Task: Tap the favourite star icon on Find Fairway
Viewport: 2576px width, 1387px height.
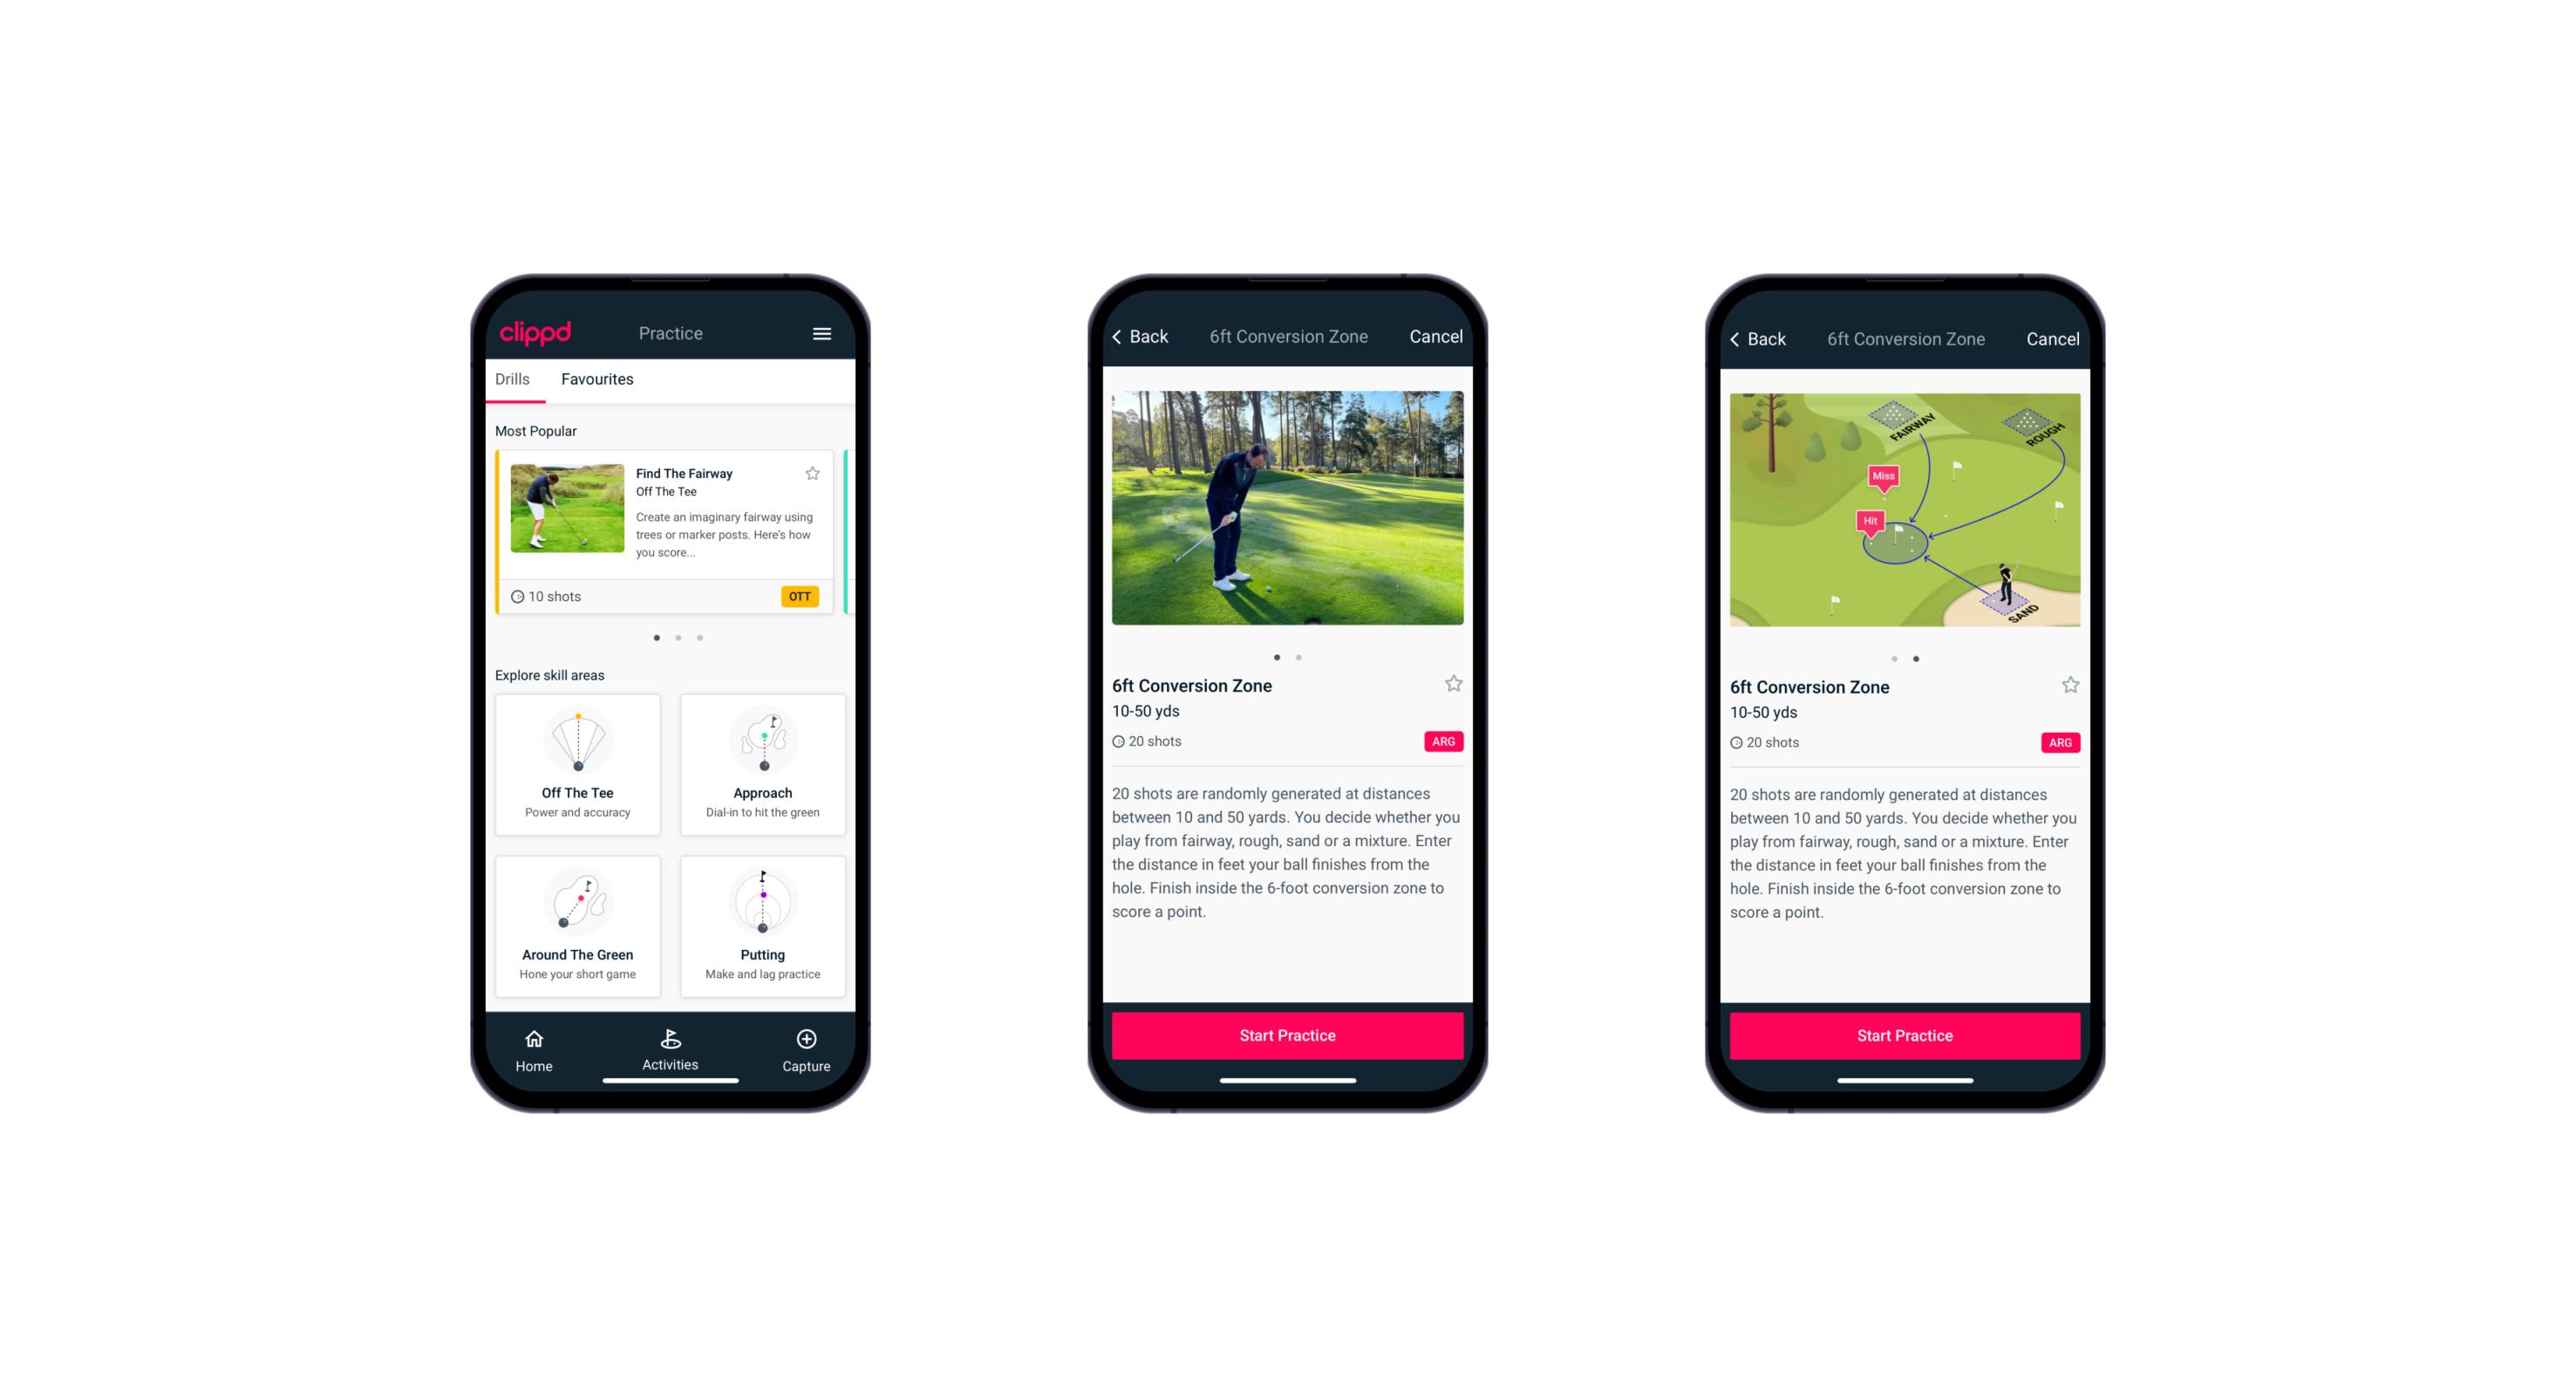Action: tap(813, 473)
